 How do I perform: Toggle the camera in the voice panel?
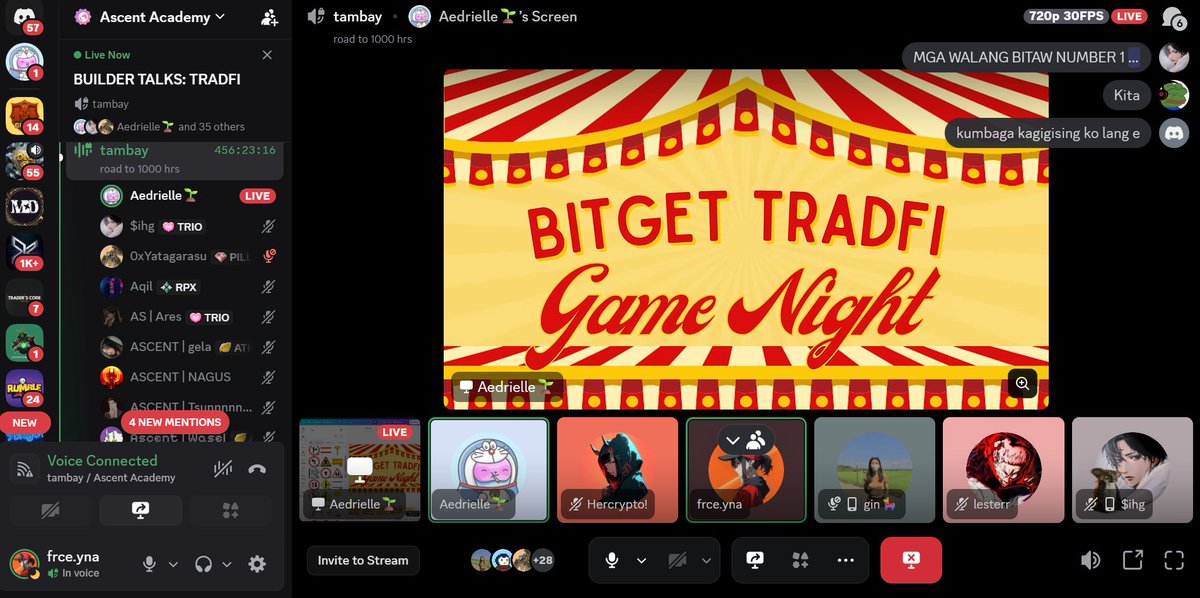[50, 511]
